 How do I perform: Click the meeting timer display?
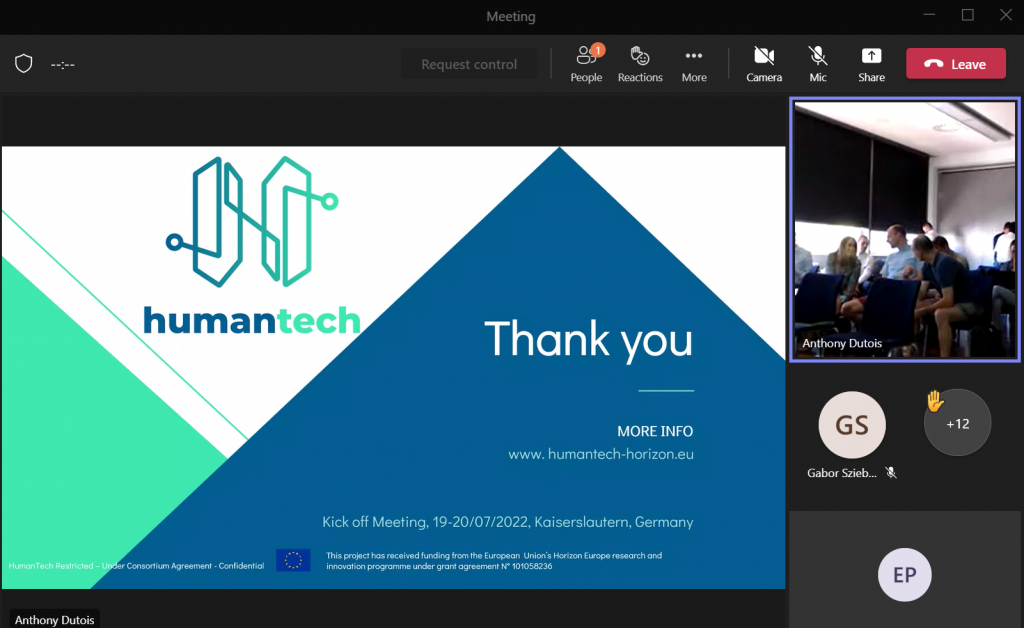pyautogui.click(x=63, y=65)
